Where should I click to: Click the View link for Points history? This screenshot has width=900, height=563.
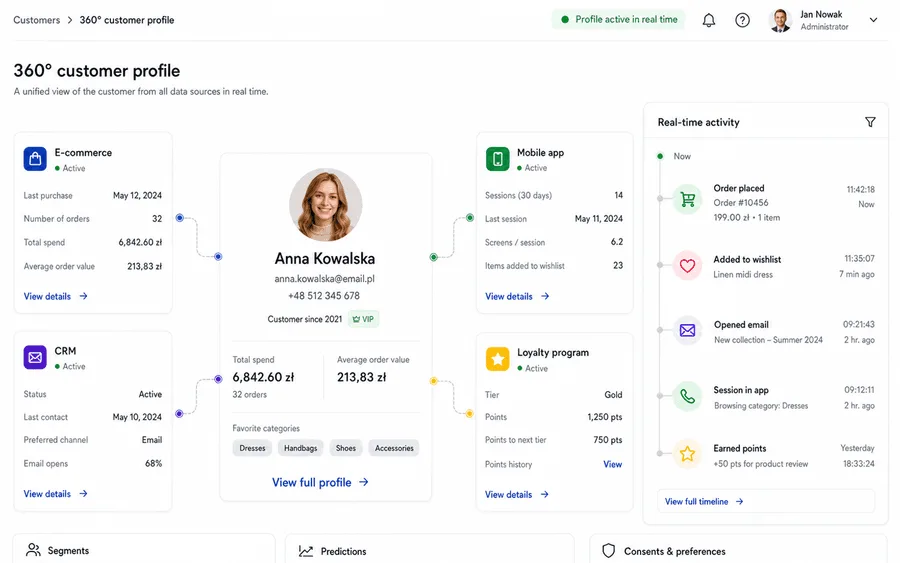click(612, 464)
